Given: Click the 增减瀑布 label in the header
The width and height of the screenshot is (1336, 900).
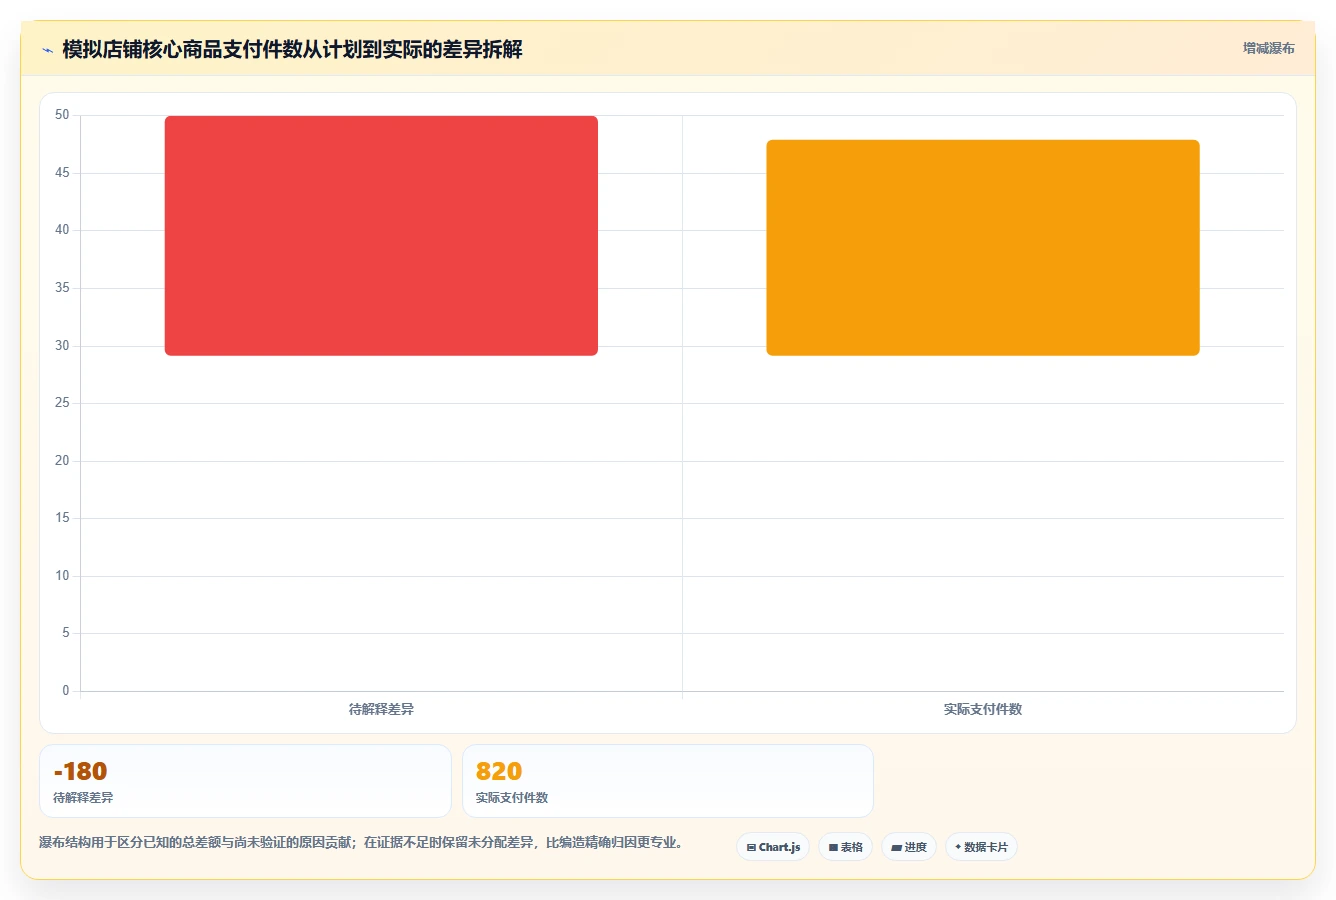Looking at the screenshot, I should tap(1268, 48).
